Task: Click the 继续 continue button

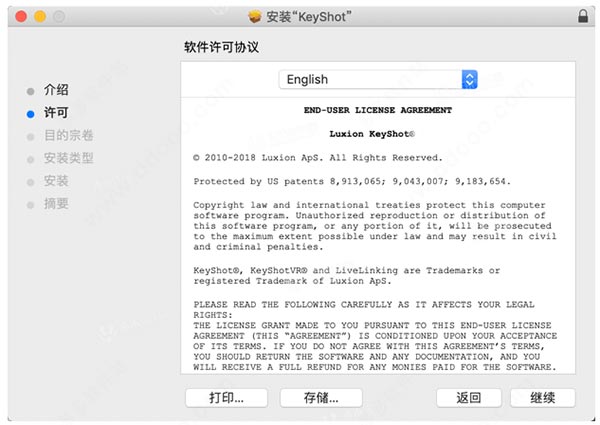Action: pos(543,398)
